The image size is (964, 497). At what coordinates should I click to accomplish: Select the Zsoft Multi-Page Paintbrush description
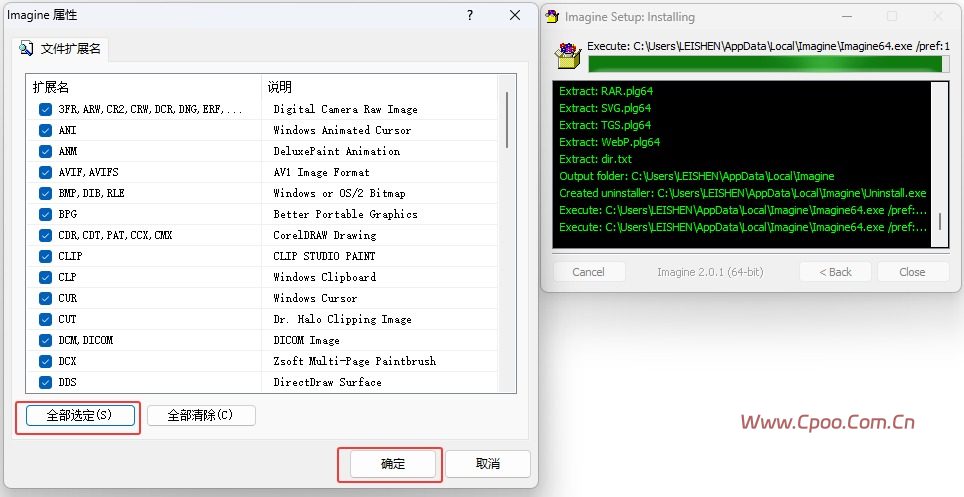[355, 361]
